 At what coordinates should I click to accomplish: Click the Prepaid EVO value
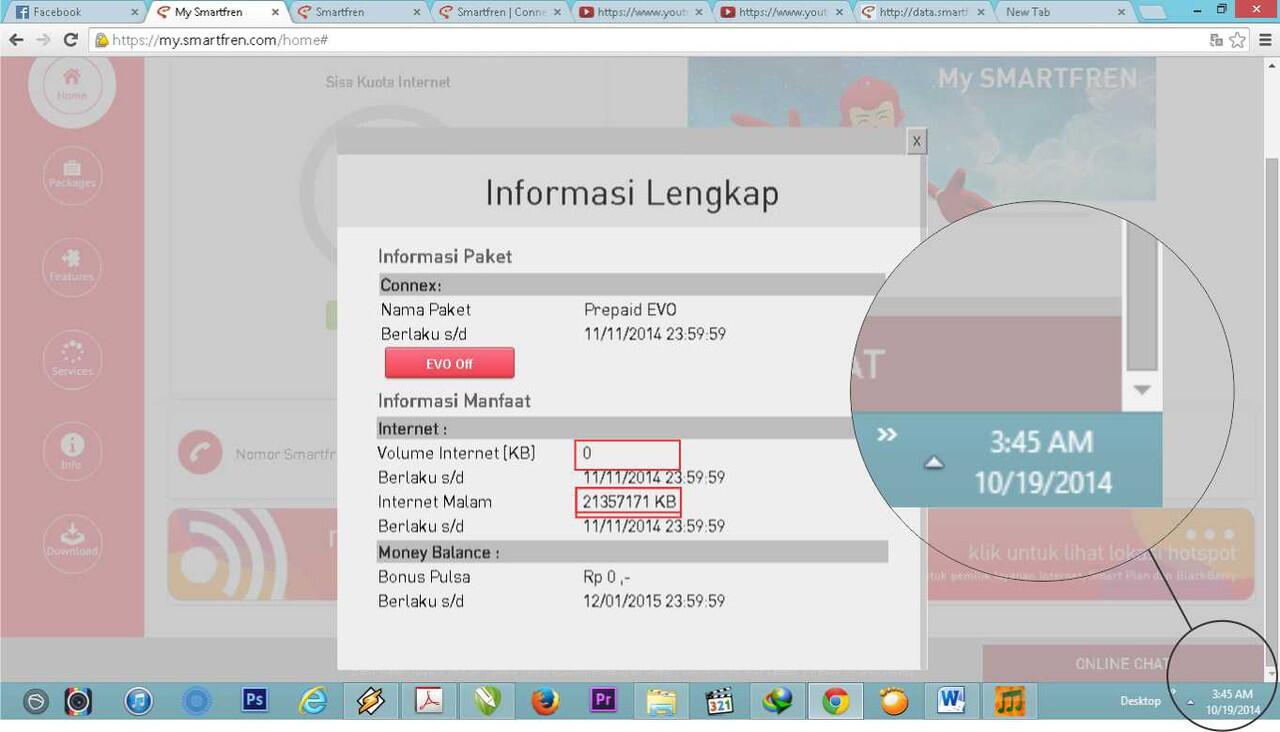(630, 309)
